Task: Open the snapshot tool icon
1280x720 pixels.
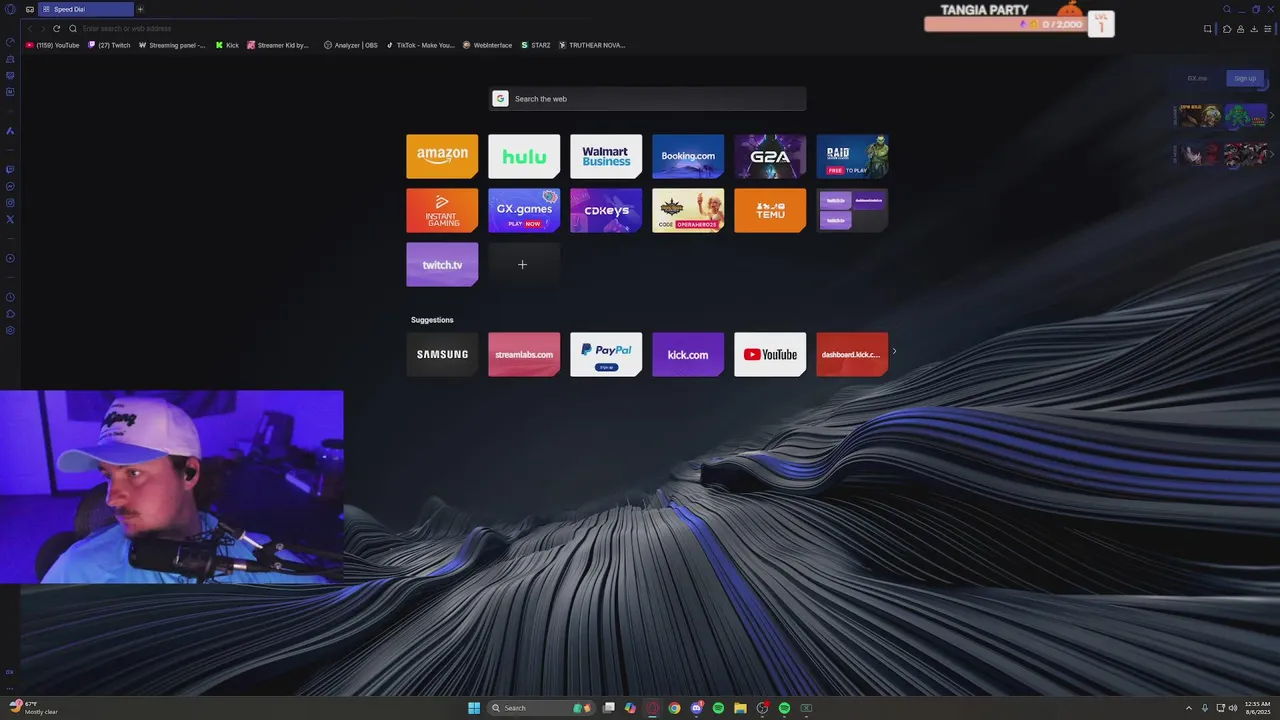Action: pyautogui.click(x=1207, y=29)
